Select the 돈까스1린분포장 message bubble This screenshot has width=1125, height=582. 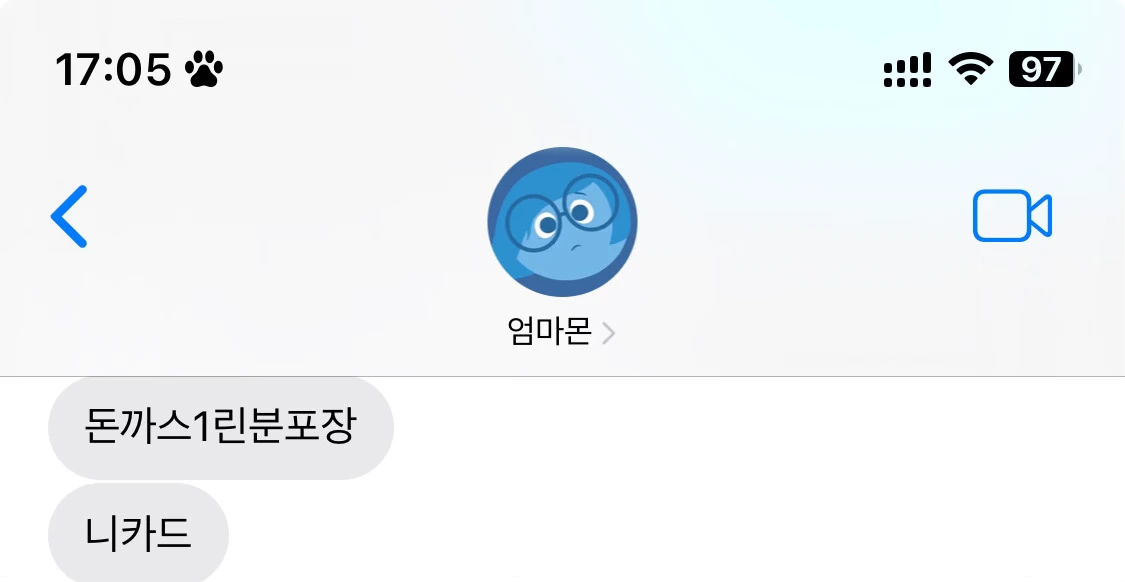(x=221, y=428)
